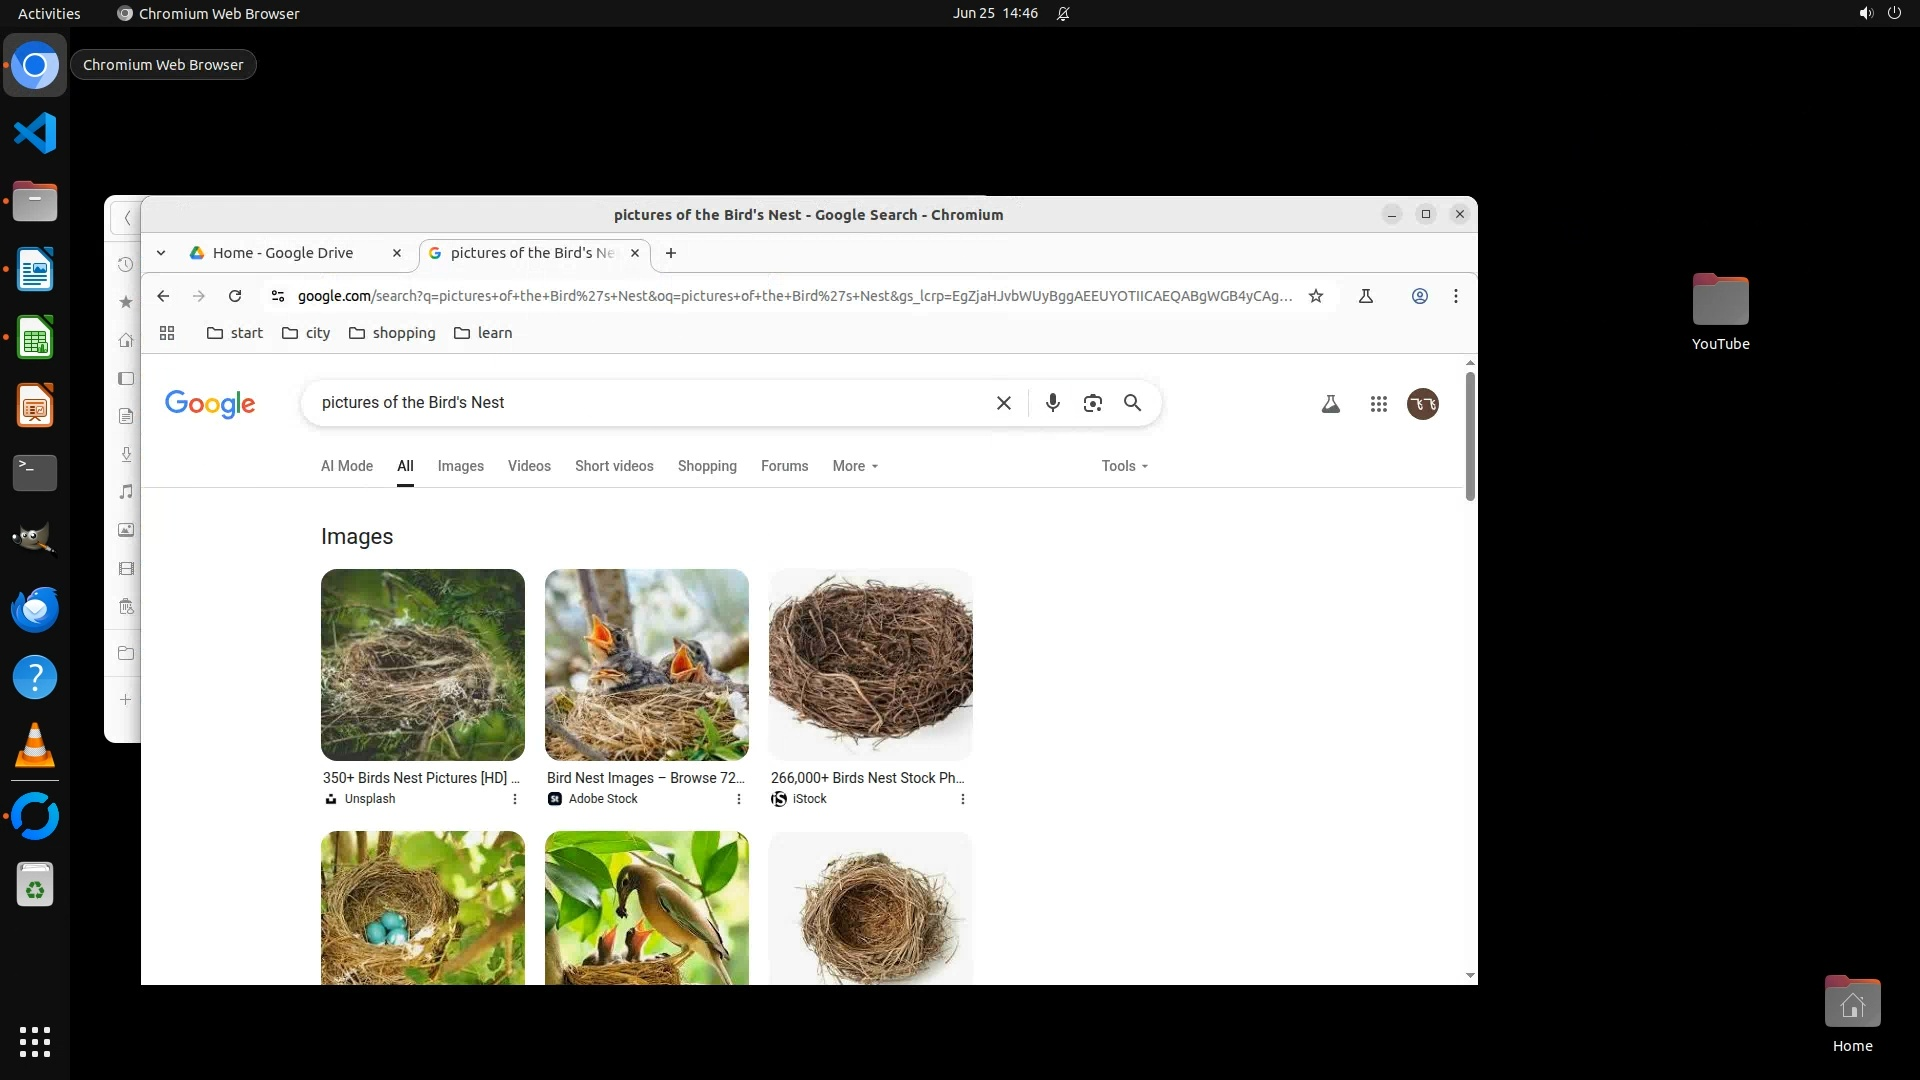Switch to the Images search tab
Screen dimensions: 1920x1080
click(460, 466)
